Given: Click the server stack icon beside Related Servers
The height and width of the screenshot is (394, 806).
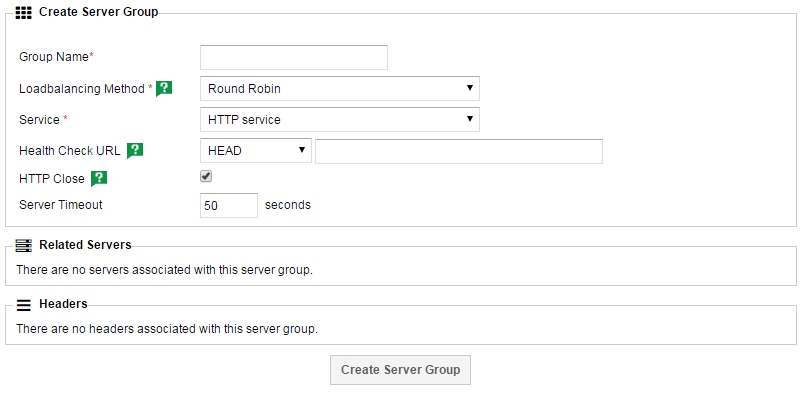Looking at the screenshot, I should click(24, 246).
